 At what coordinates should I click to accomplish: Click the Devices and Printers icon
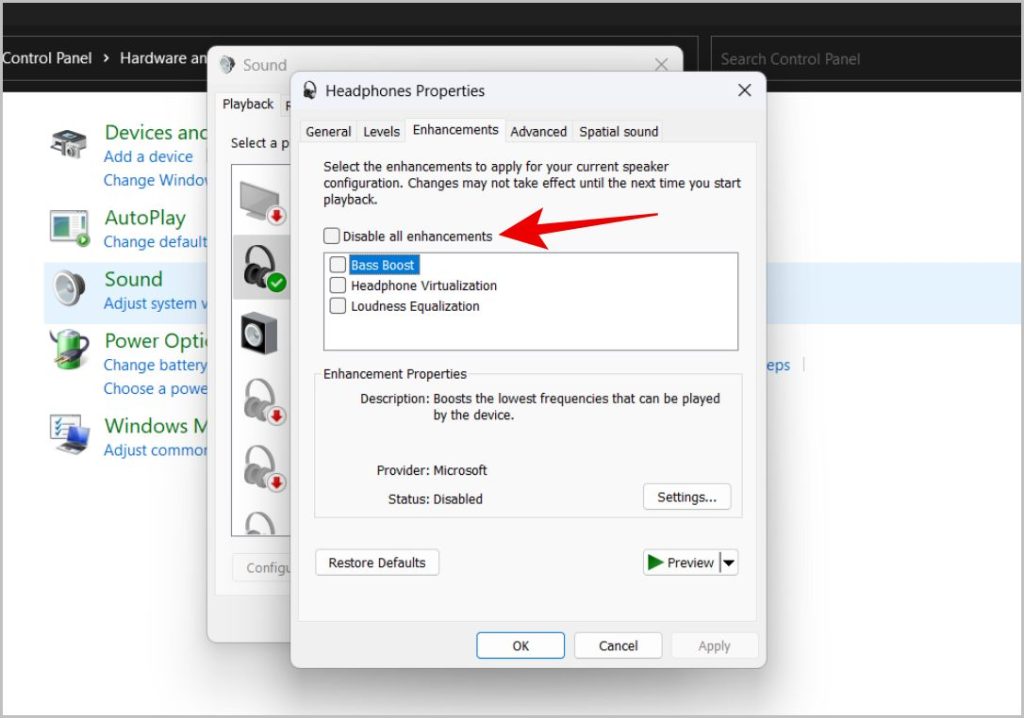point(69,144)
